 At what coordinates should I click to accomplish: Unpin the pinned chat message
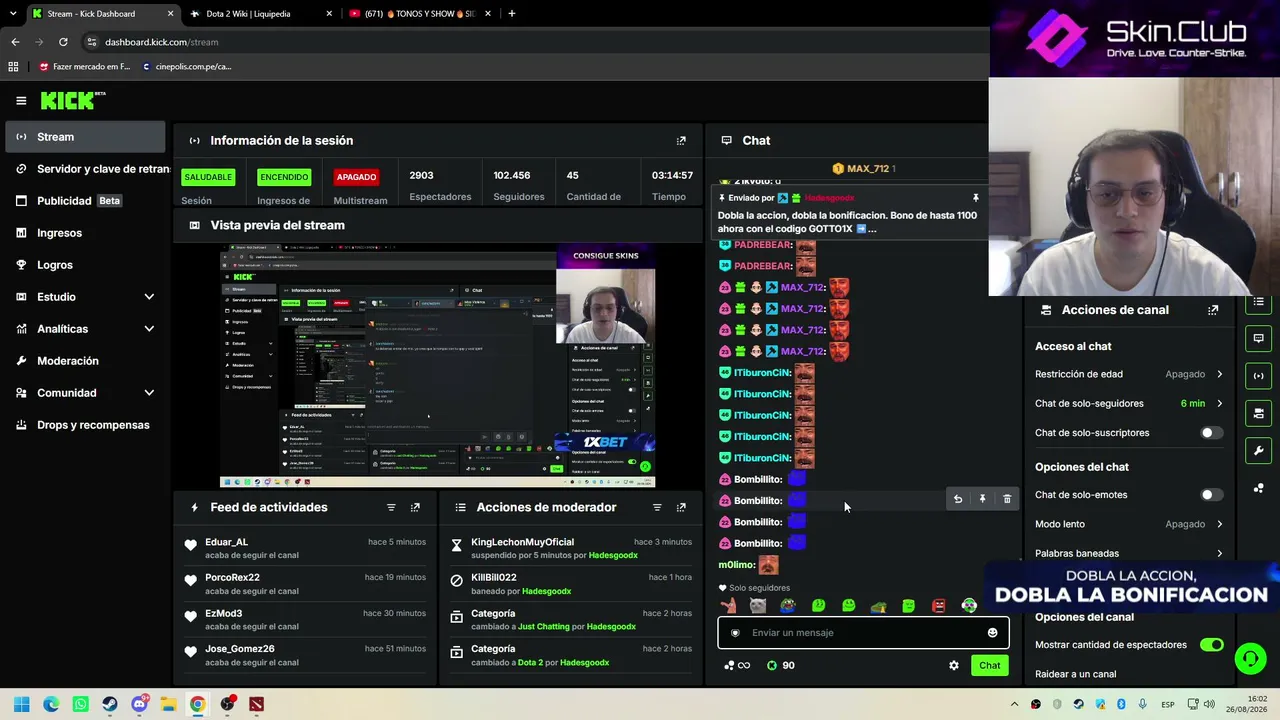click(x=976, y=198)
